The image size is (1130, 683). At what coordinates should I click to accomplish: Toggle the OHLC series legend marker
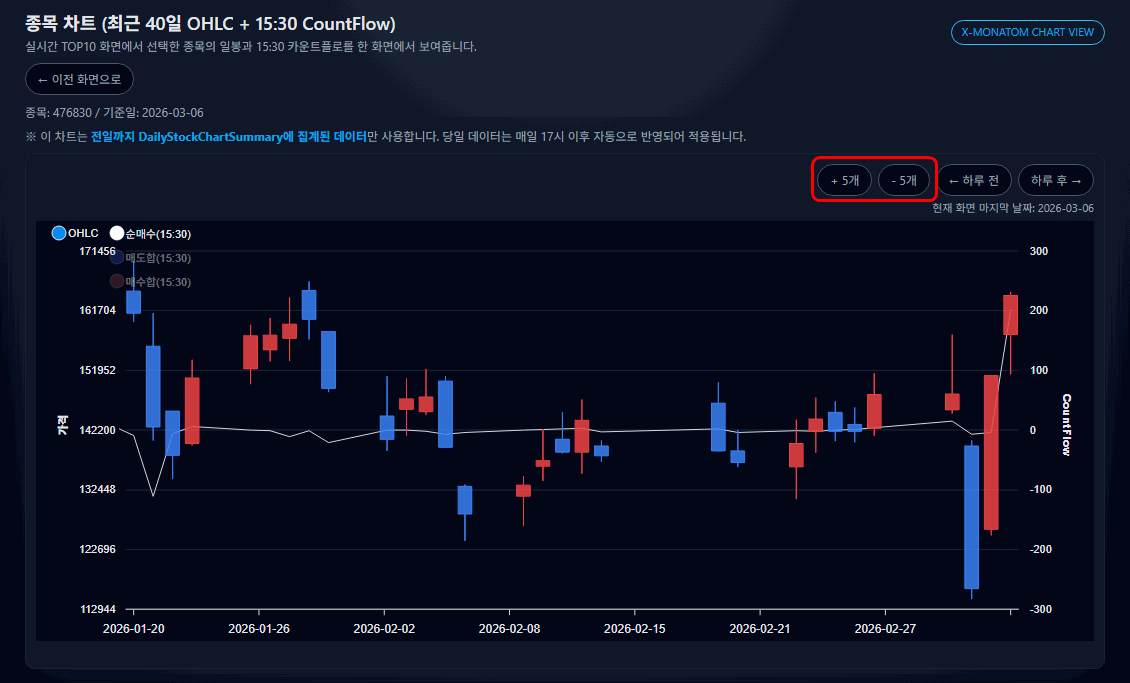[59, 233]
